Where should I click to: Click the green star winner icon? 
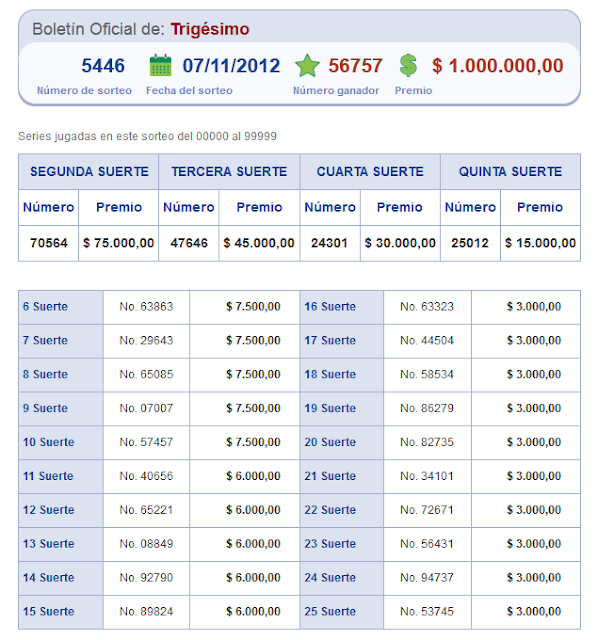coord(307,66)
